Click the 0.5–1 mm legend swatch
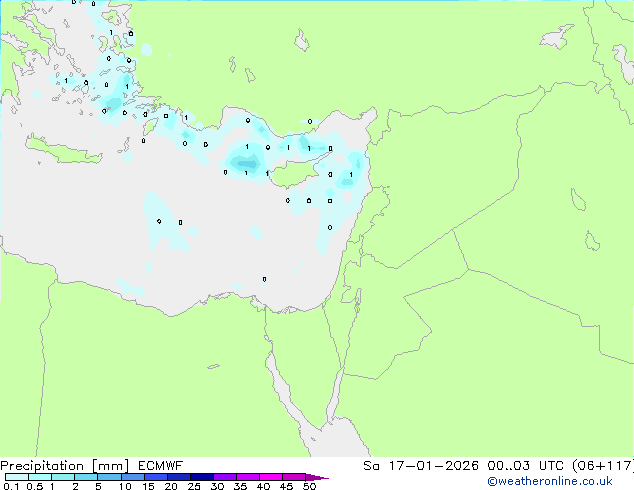This screenshot has height=490, width=634. [x=40, y=477]
